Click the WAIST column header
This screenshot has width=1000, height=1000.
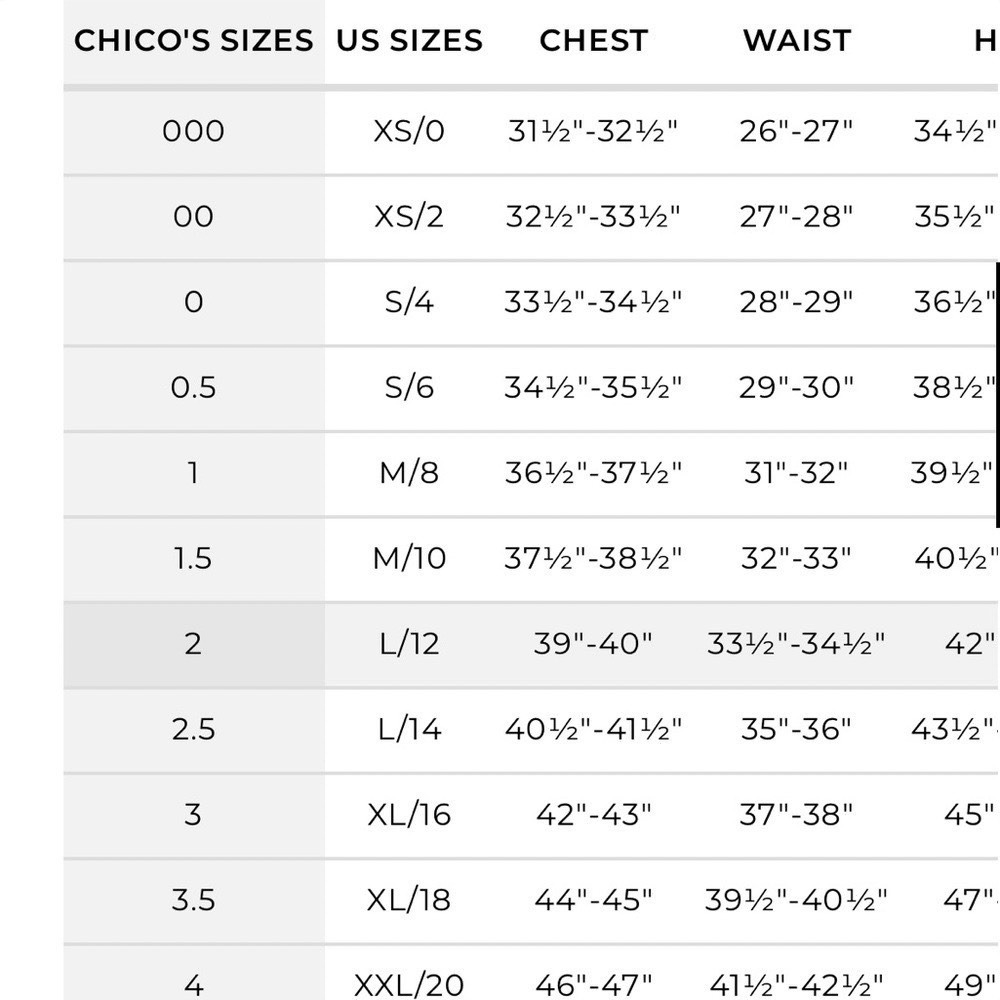point(797,41)
